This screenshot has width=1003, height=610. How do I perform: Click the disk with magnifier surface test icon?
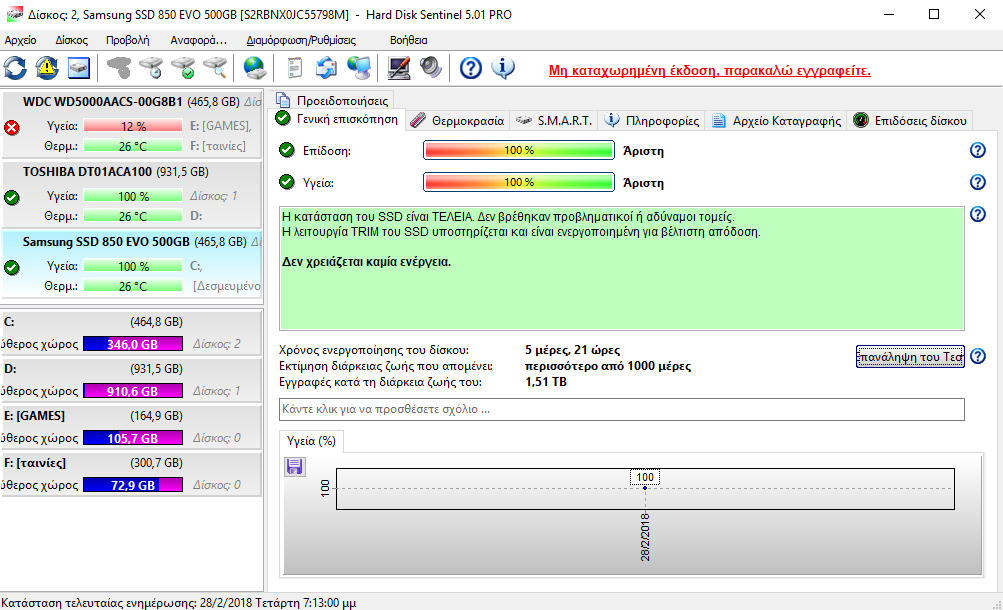point(216,68)
